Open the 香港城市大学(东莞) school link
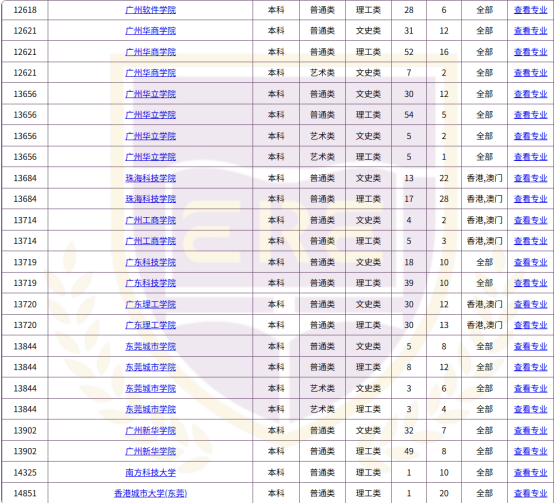554x504 pixels. point(151,493)
